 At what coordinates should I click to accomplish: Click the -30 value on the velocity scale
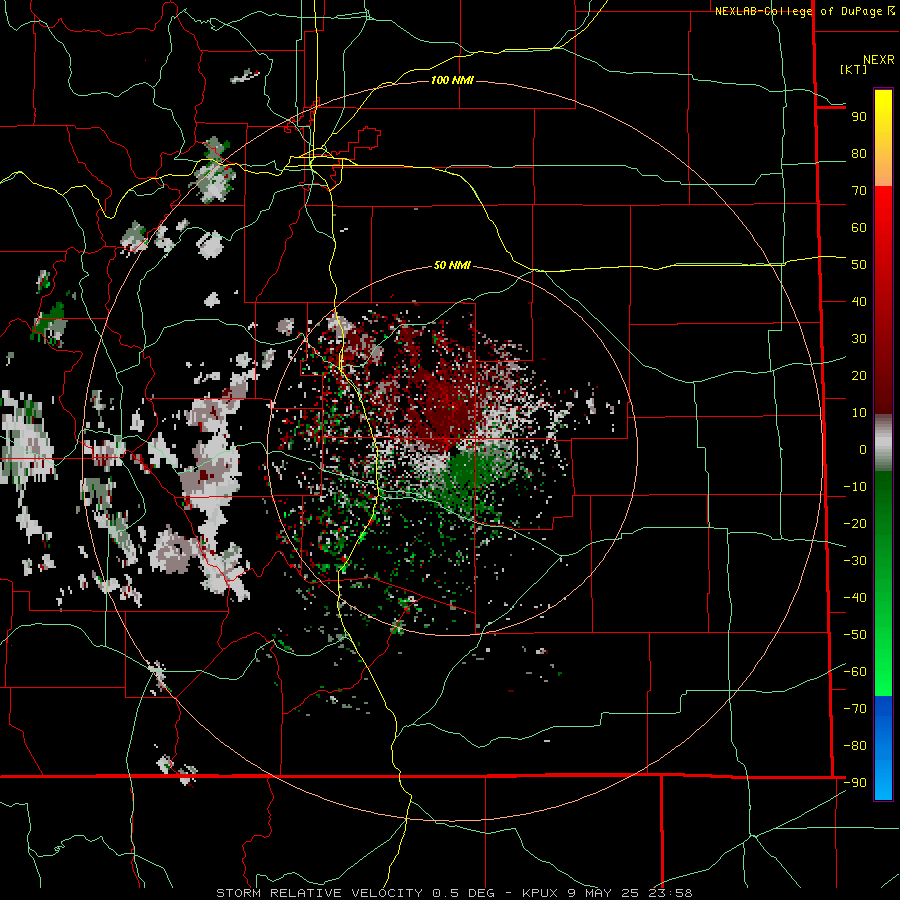(855, 561)
